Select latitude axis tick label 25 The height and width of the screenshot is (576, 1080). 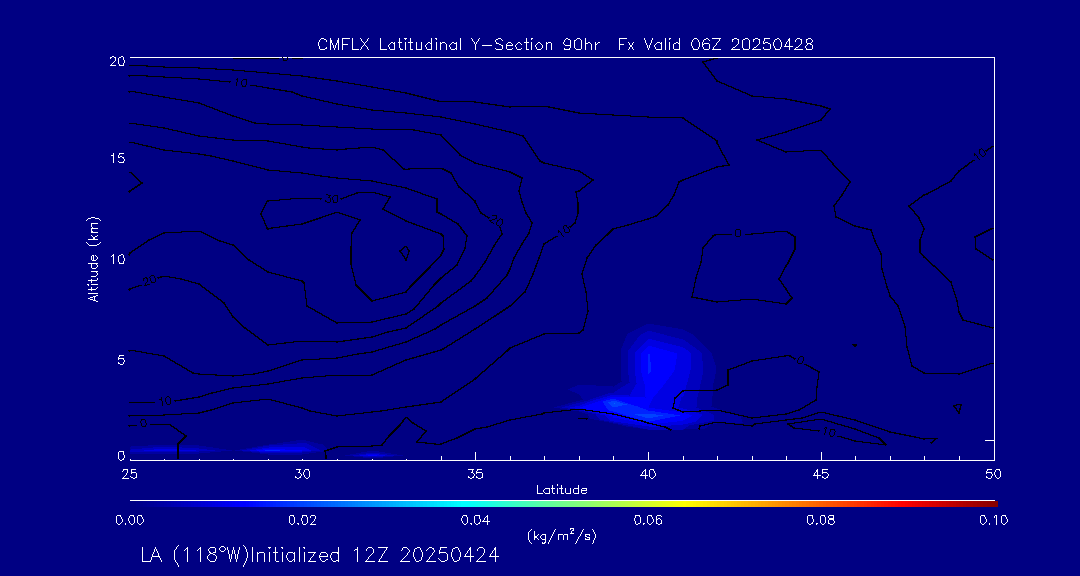click(129, 474)
